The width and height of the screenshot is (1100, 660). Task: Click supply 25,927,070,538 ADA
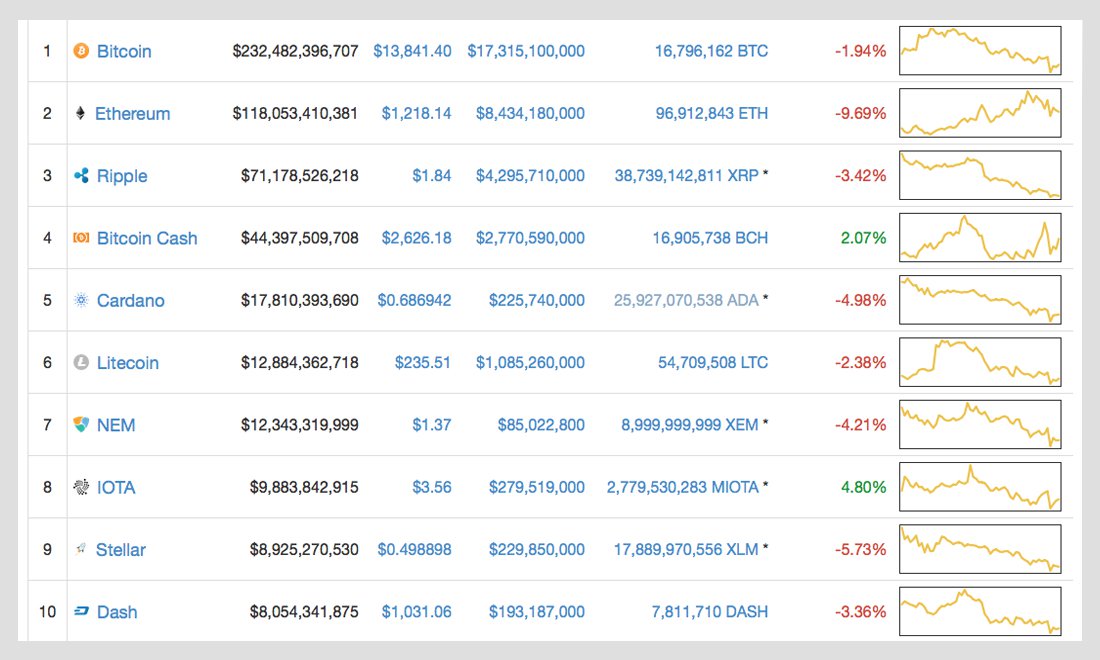686,301
